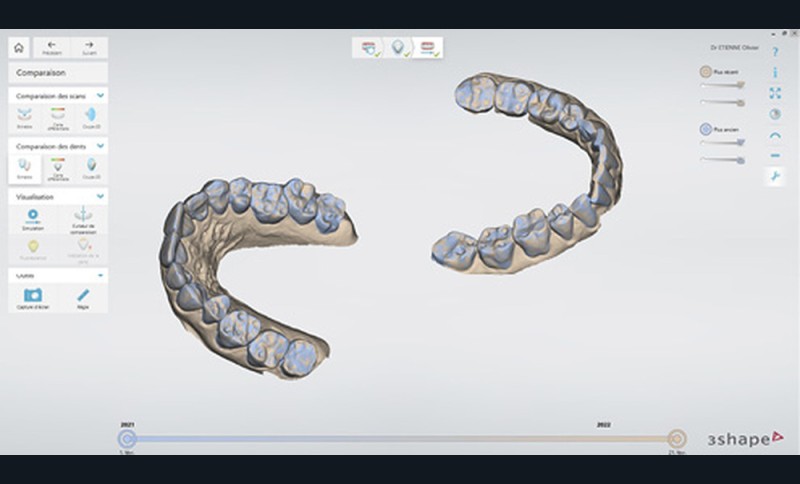
Task: Click the fullscreen expand arrows icon
Action: [775, 93]
